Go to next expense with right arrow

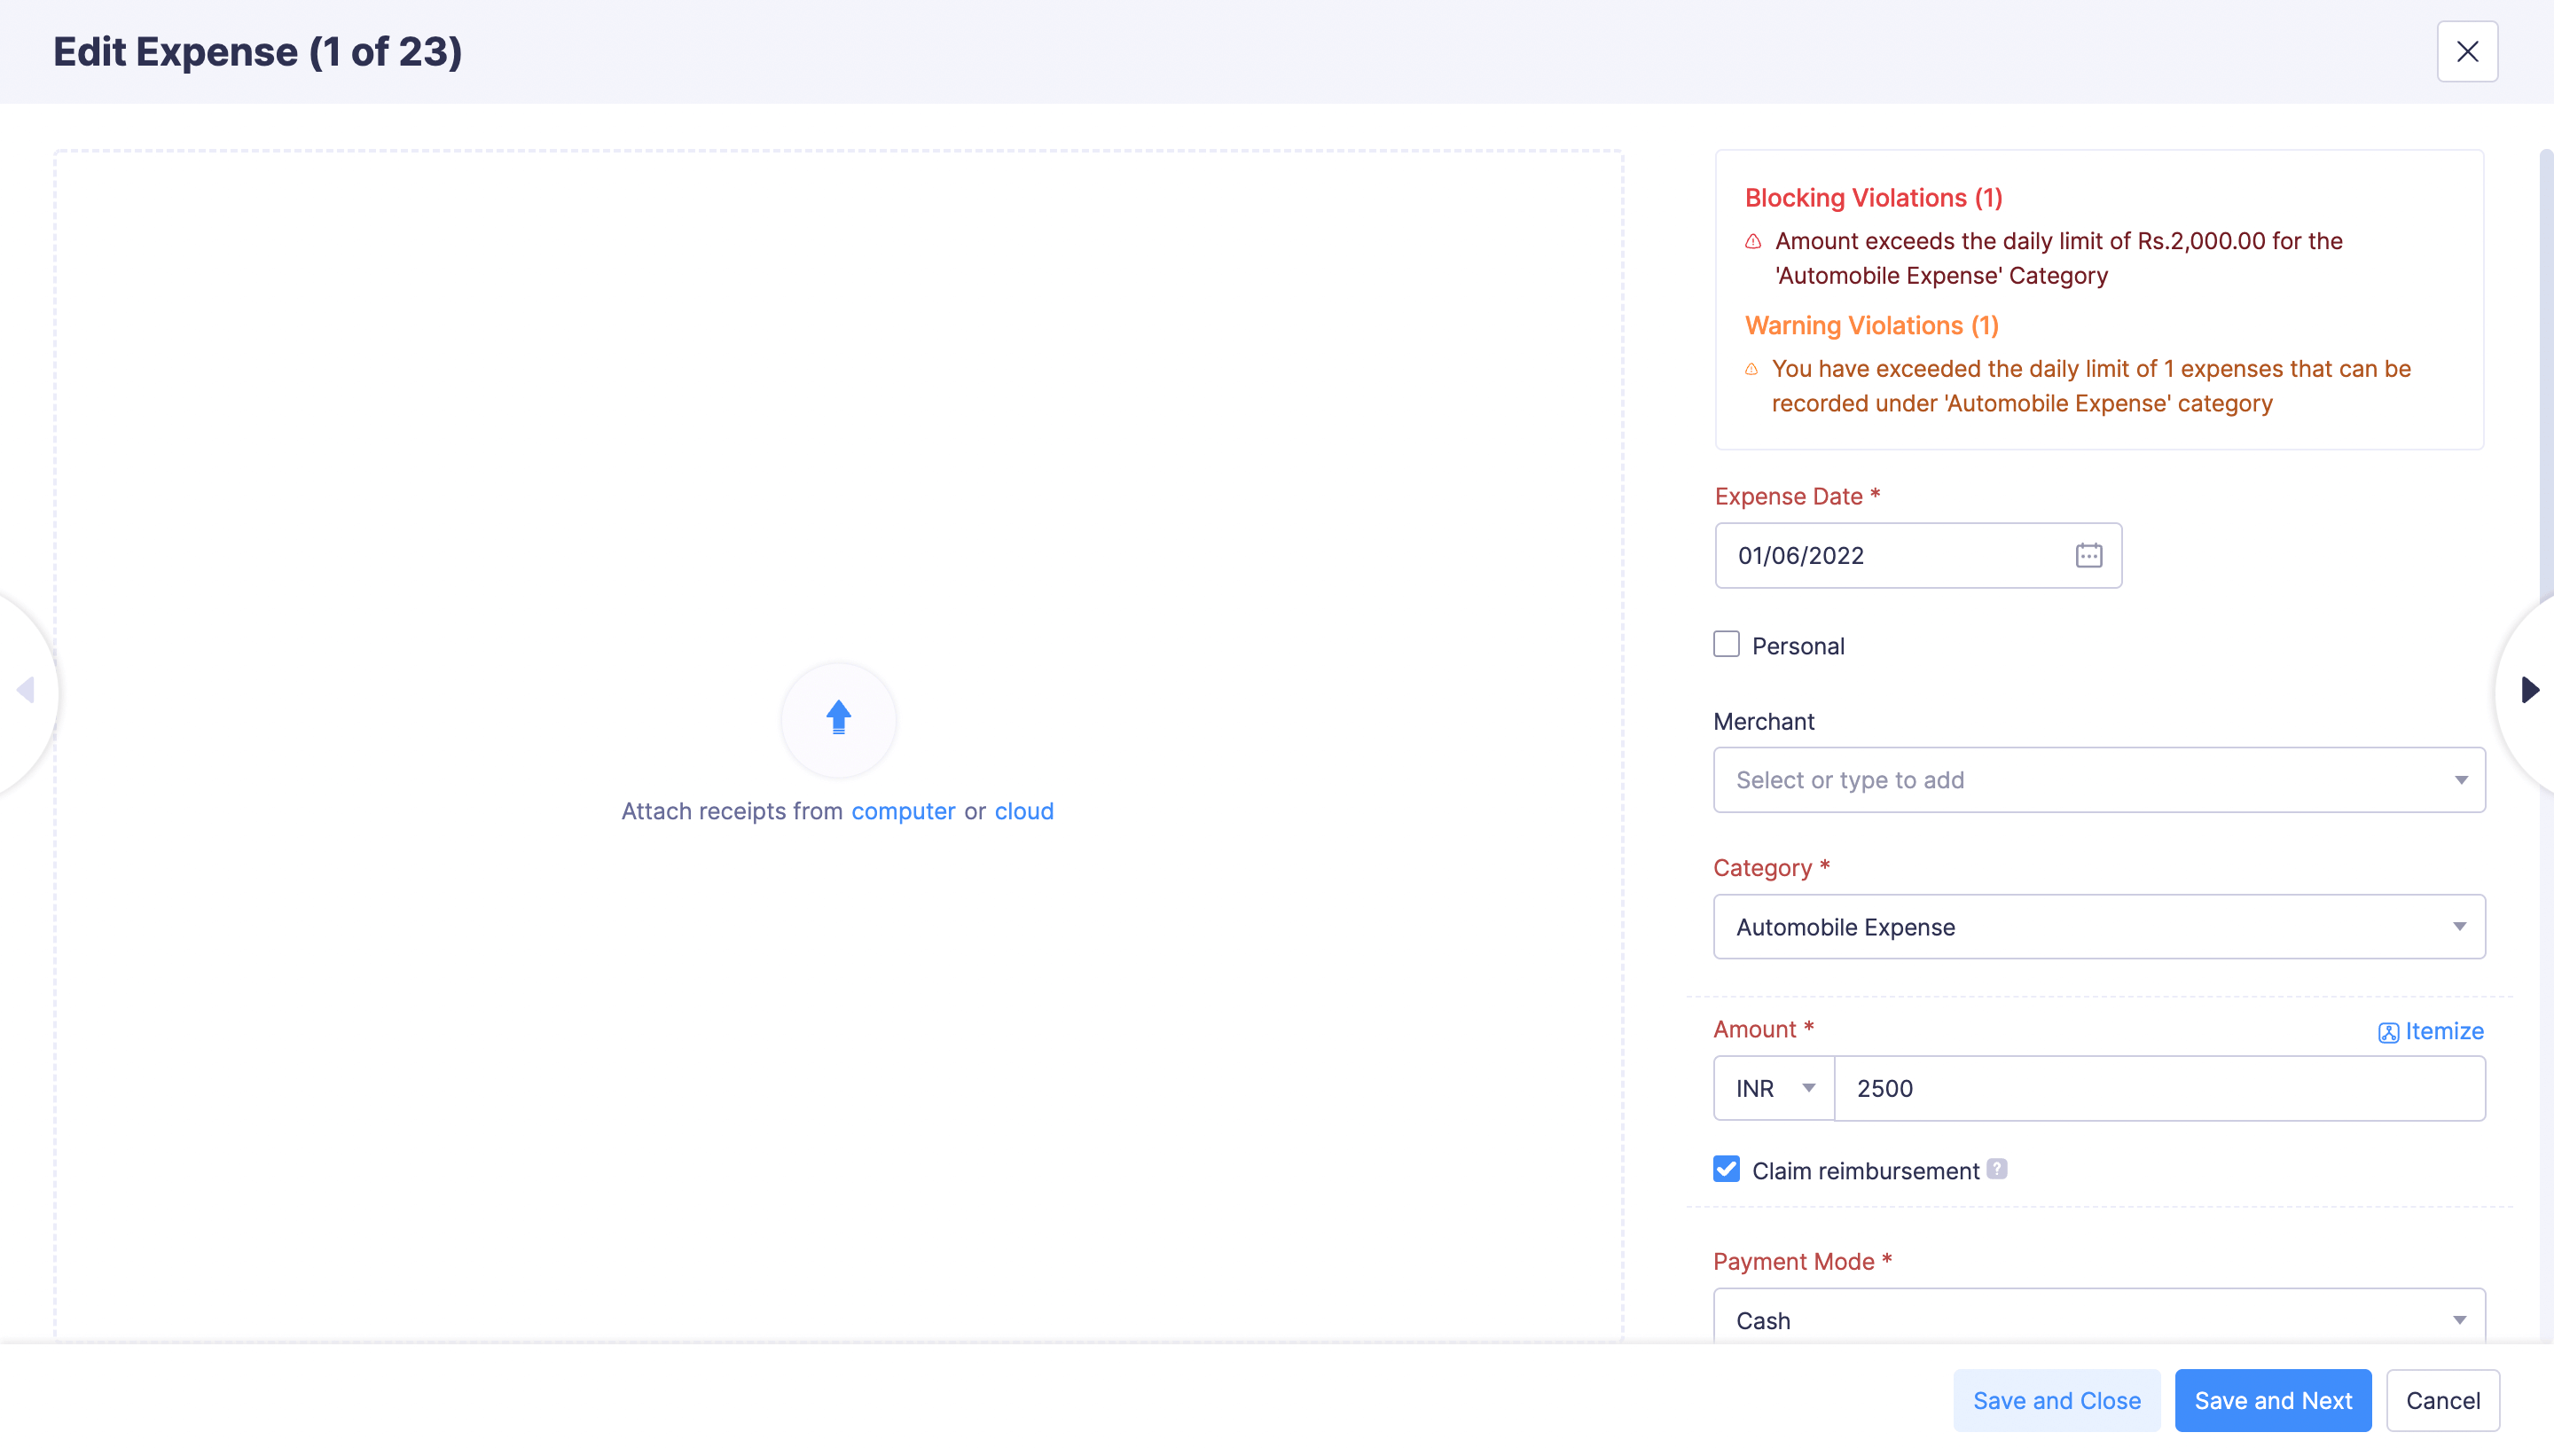2529,690
